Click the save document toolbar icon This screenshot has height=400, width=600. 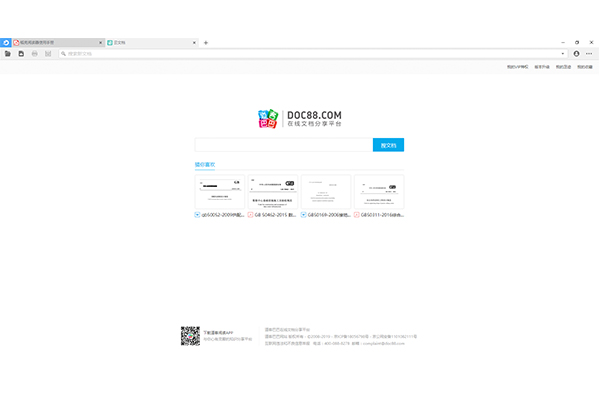[21, 54]
